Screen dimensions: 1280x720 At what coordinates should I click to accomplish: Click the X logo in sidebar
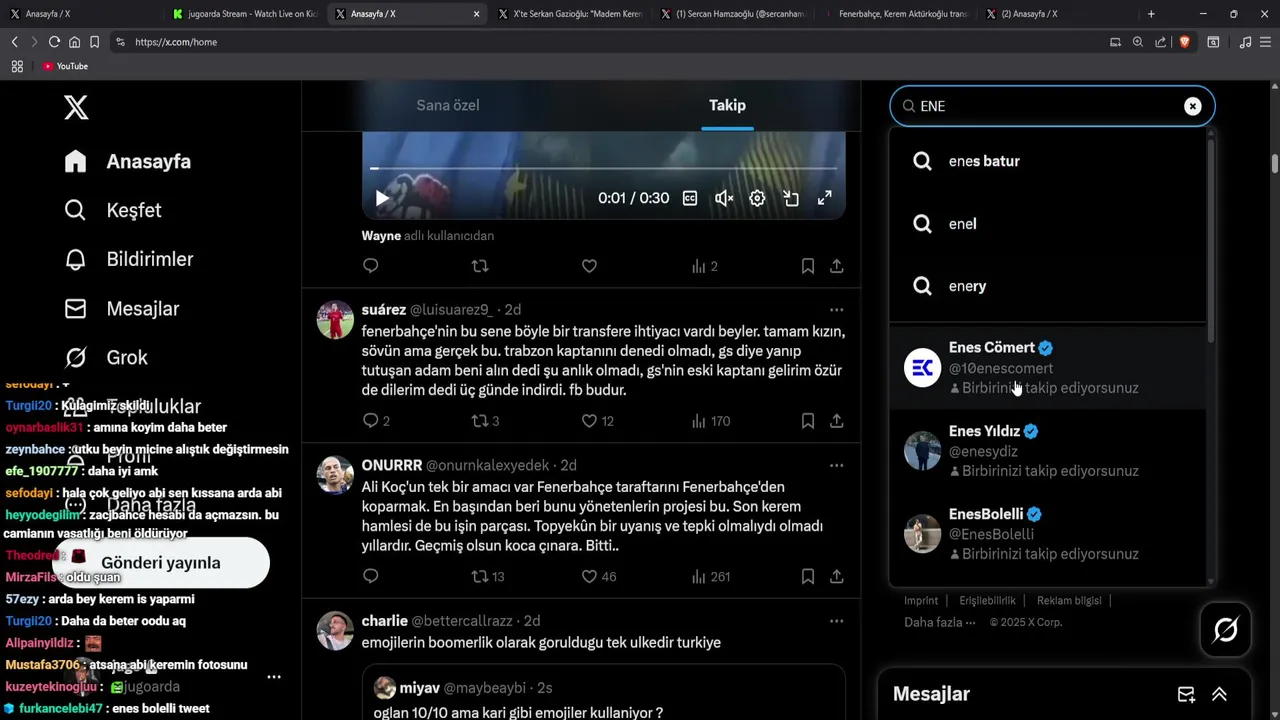[x=76, y=107]
